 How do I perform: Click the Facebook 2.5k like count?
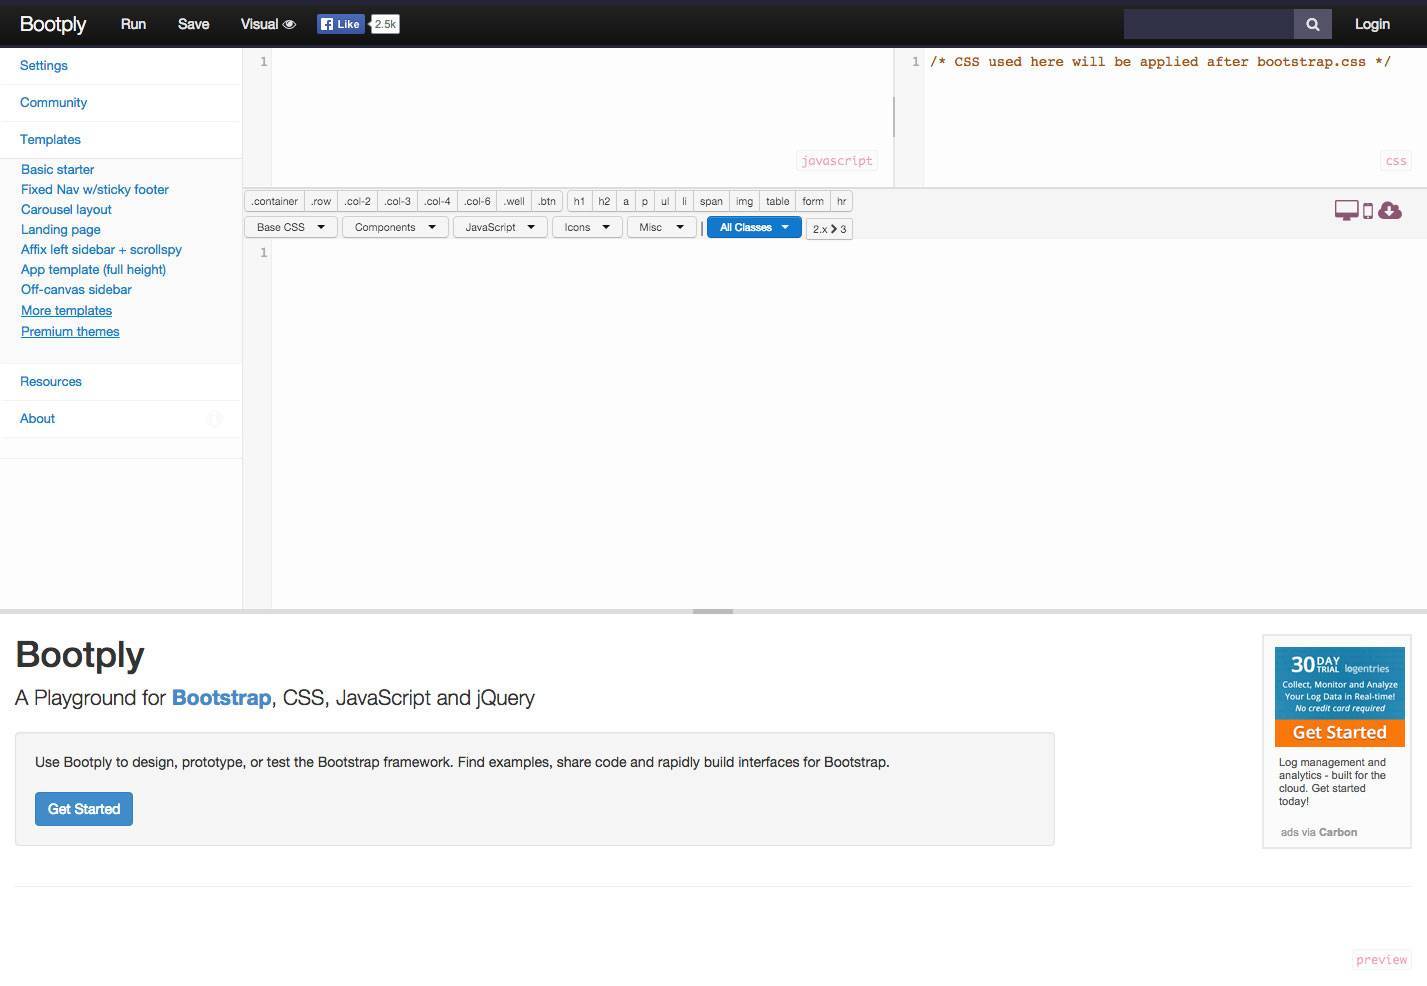pos(385,24)
